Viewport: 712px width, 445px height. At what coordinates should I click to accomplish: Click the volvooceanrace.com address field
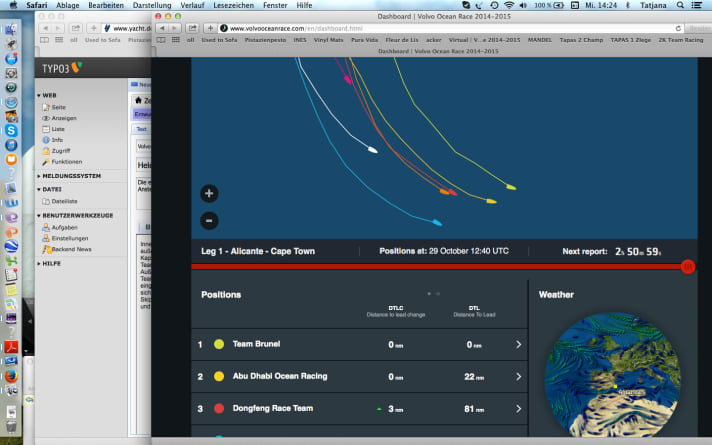(450, 28)
